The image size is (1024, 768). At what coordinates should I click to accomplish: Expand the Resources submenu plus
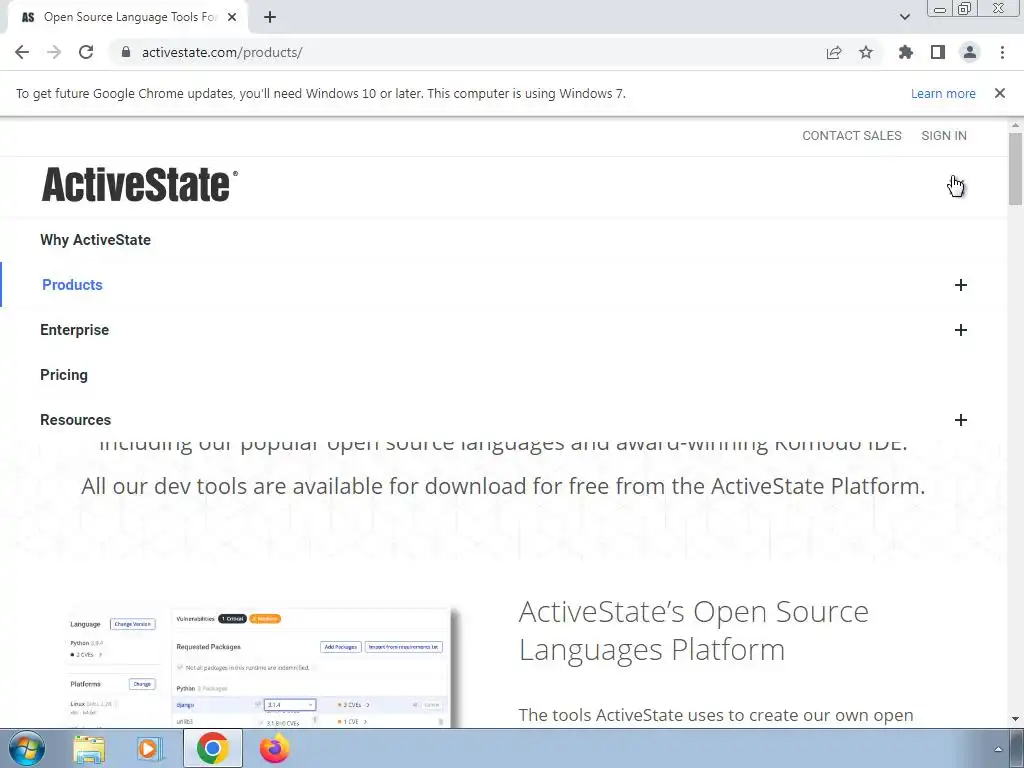pos(960,420)
